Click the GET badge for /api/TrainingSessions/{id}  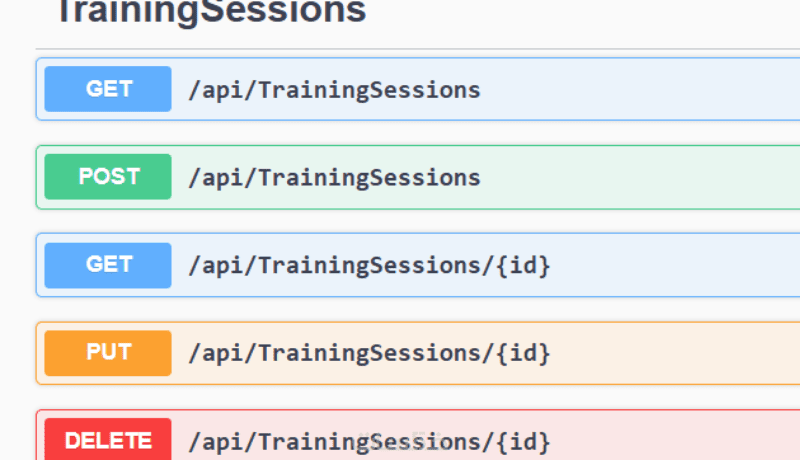click(108, 265)
